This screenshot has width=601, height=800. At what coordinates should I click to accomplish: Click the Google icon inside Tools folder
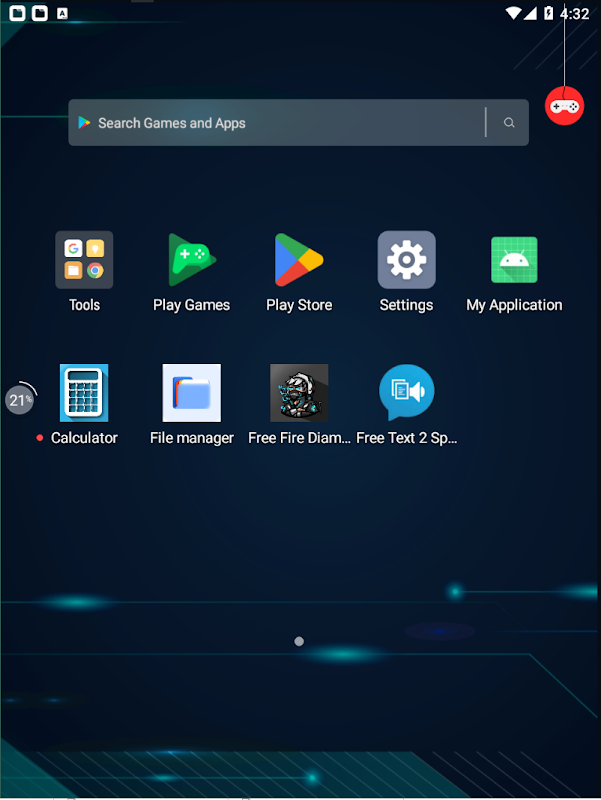(73, 248)
